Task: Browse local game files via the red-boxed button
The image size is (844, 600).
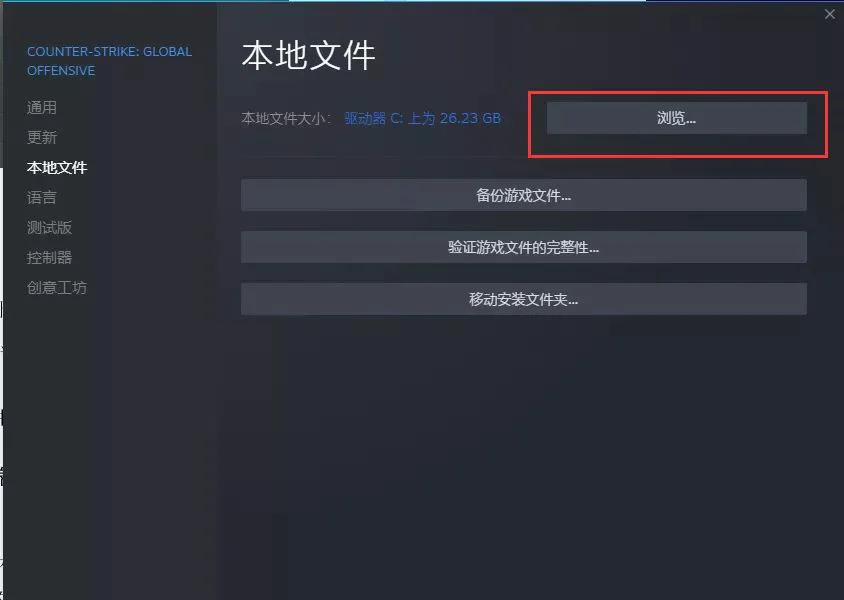Action: tap(677, 118)
